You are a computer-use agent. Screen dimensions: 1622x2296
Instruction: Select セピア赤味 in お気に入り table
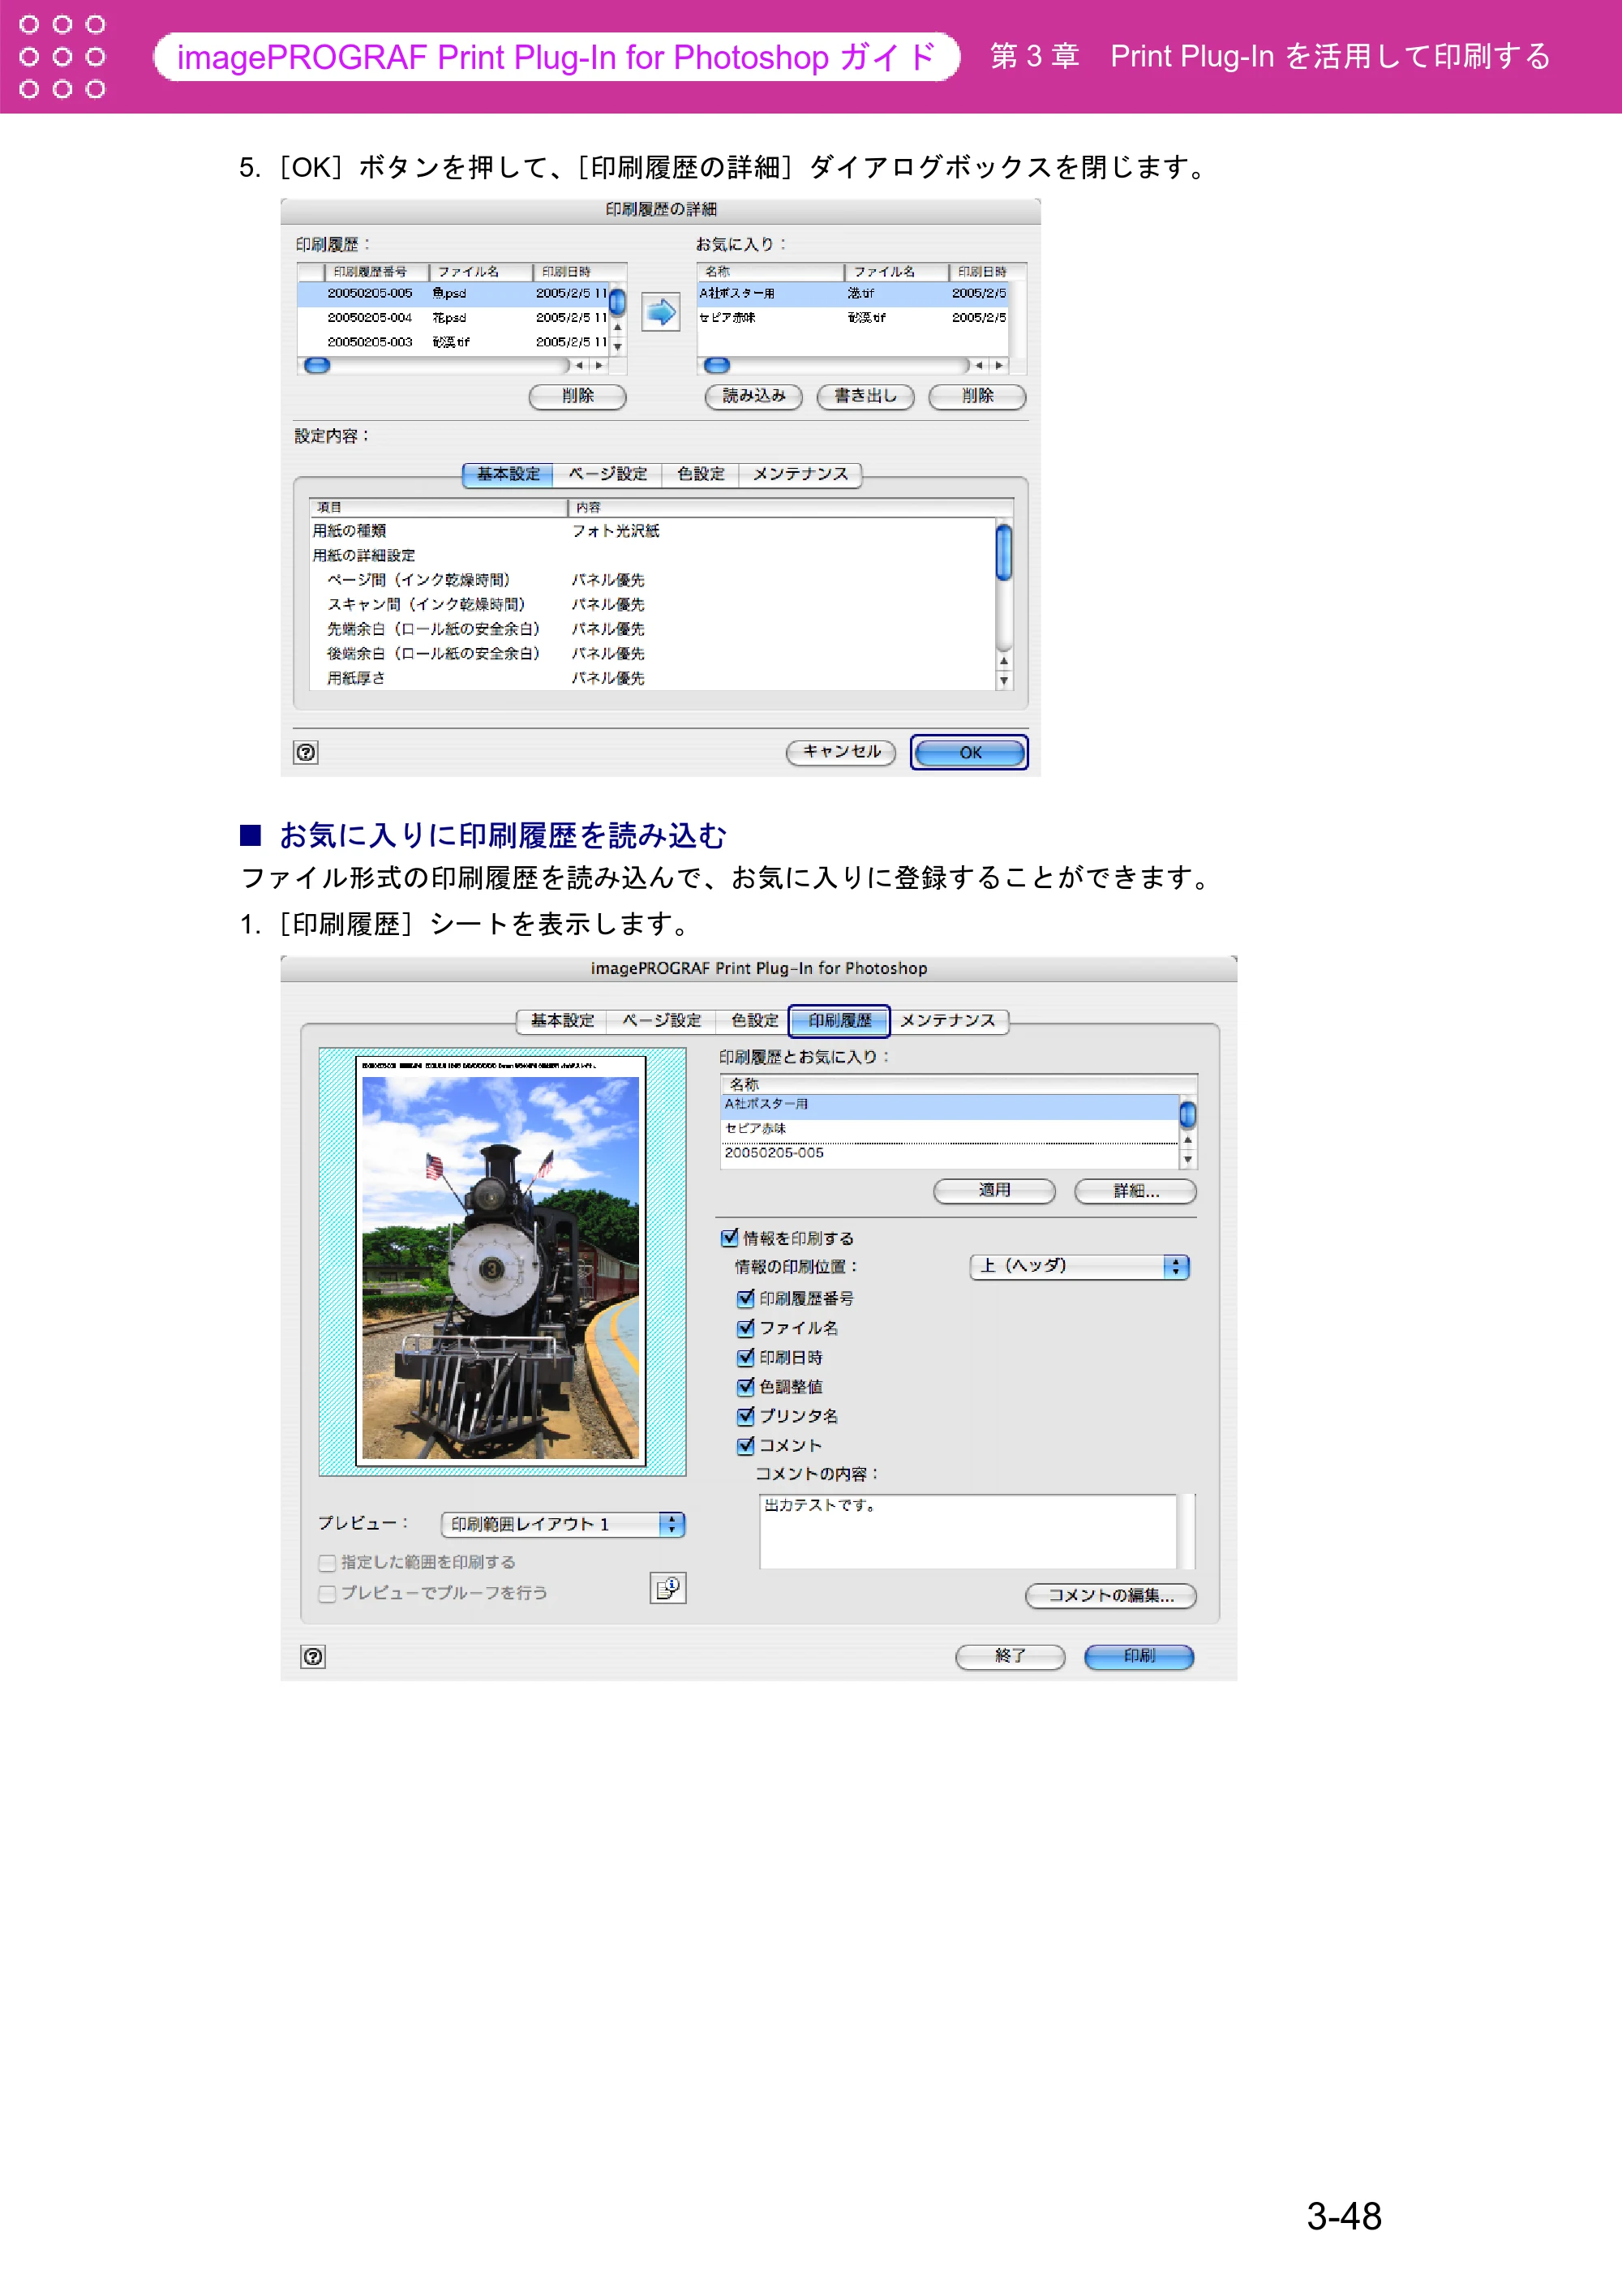[x=853, y=317]
